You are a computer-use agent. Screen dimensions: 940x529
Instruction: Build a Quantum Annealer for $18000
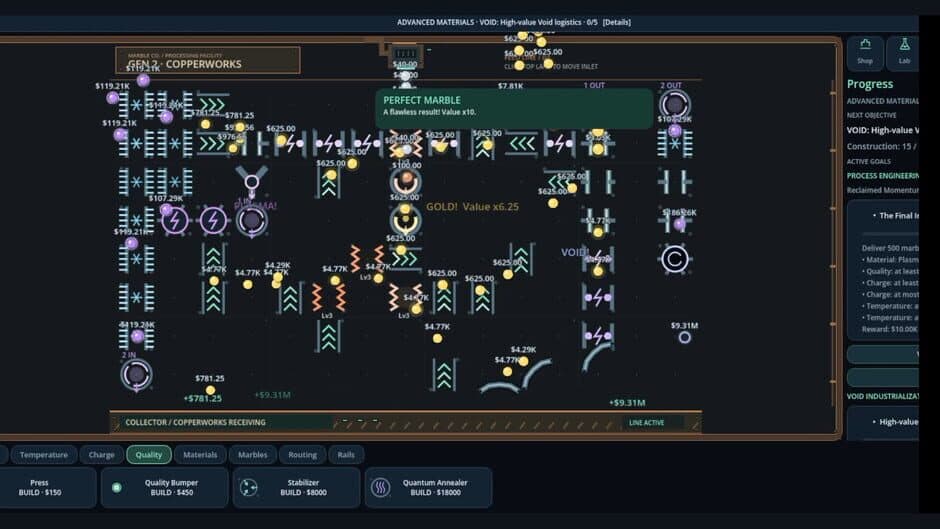[x=429, y=488]
